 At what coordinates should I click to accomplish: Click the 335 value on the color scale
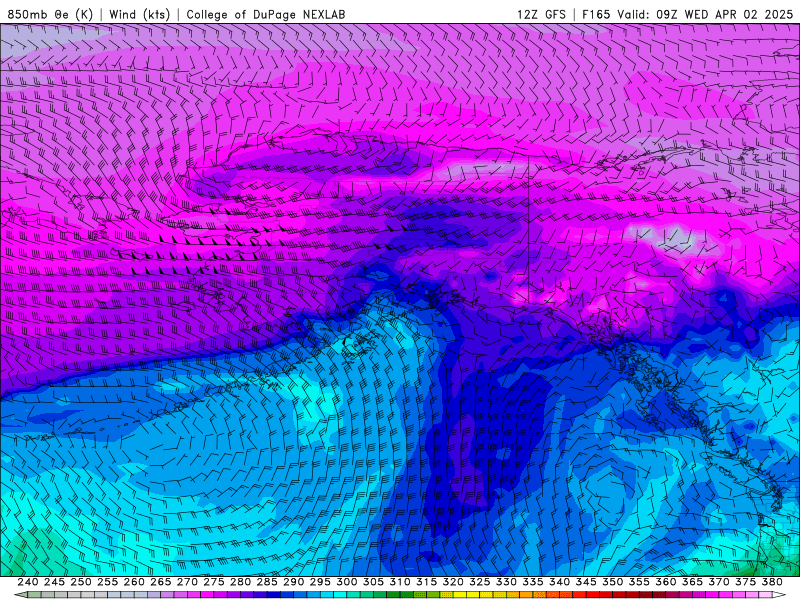(x=533, y=582)
